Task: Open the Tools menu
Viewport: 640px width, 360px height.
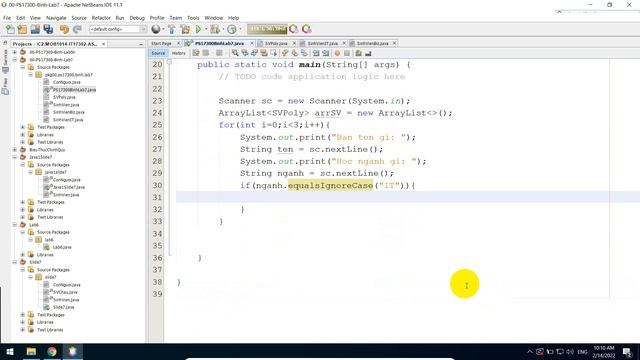Action: point(193,18)
